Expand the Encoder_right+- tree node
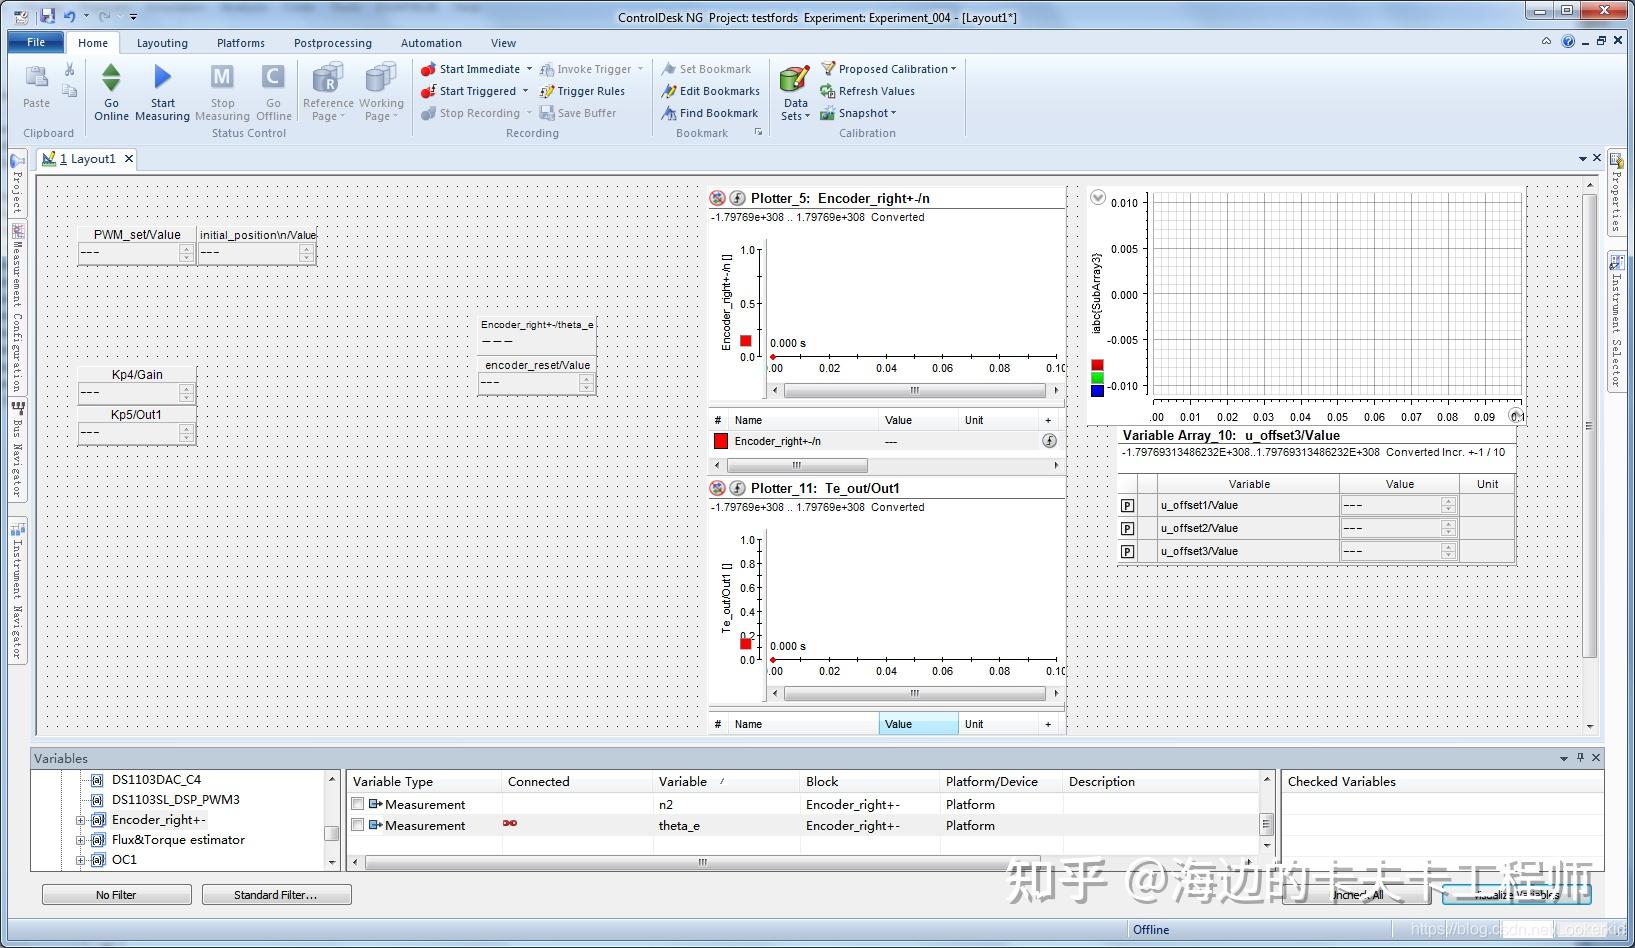This screenshot has height=948, width=1635. coord(80,819)
